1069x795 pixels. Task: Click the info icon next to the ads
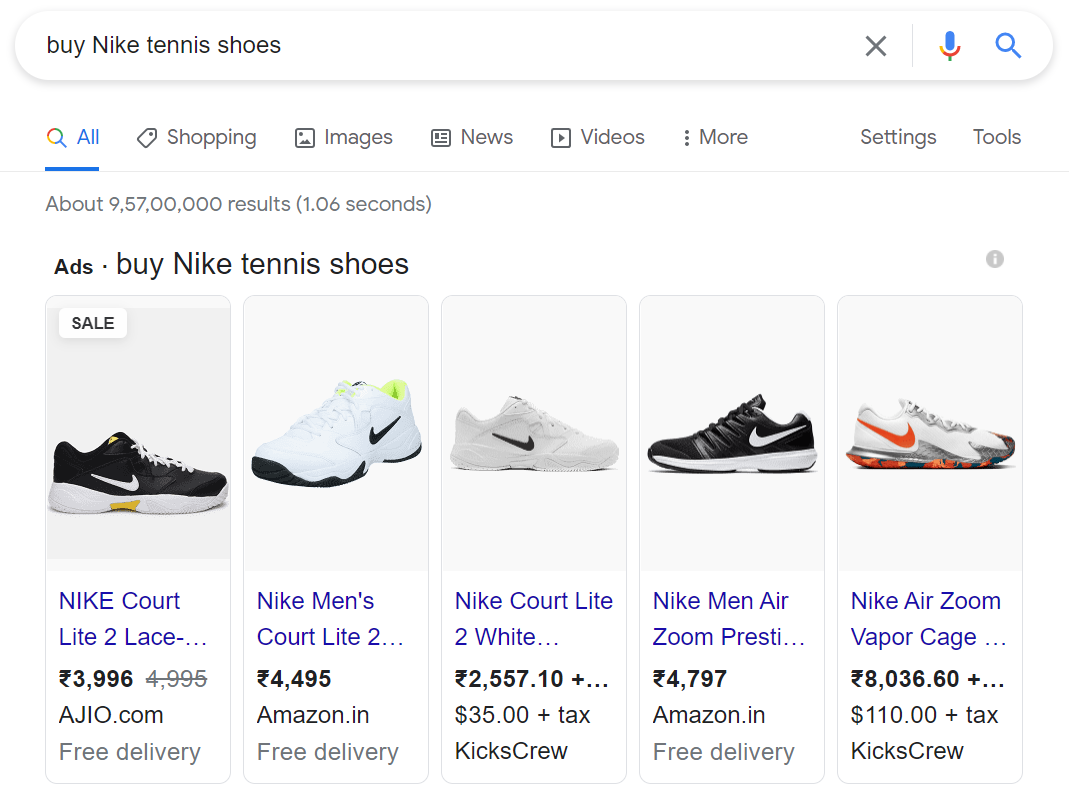tap(994, 259)
